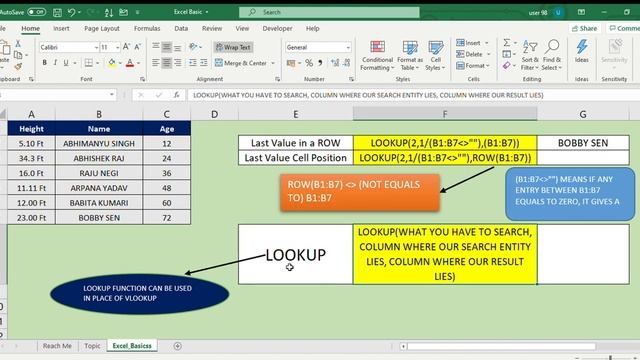Switch to the Topic sheet tab
The width and height of the screenshot is (640, 360).
pos(92,346)
